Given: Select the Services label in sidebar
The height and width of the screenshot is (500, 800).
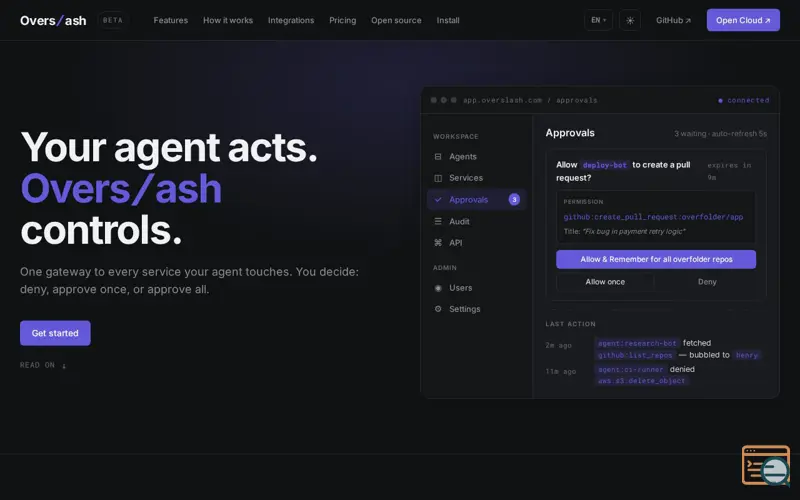Looking at the screenshot, I should click(x=466, y=178).
